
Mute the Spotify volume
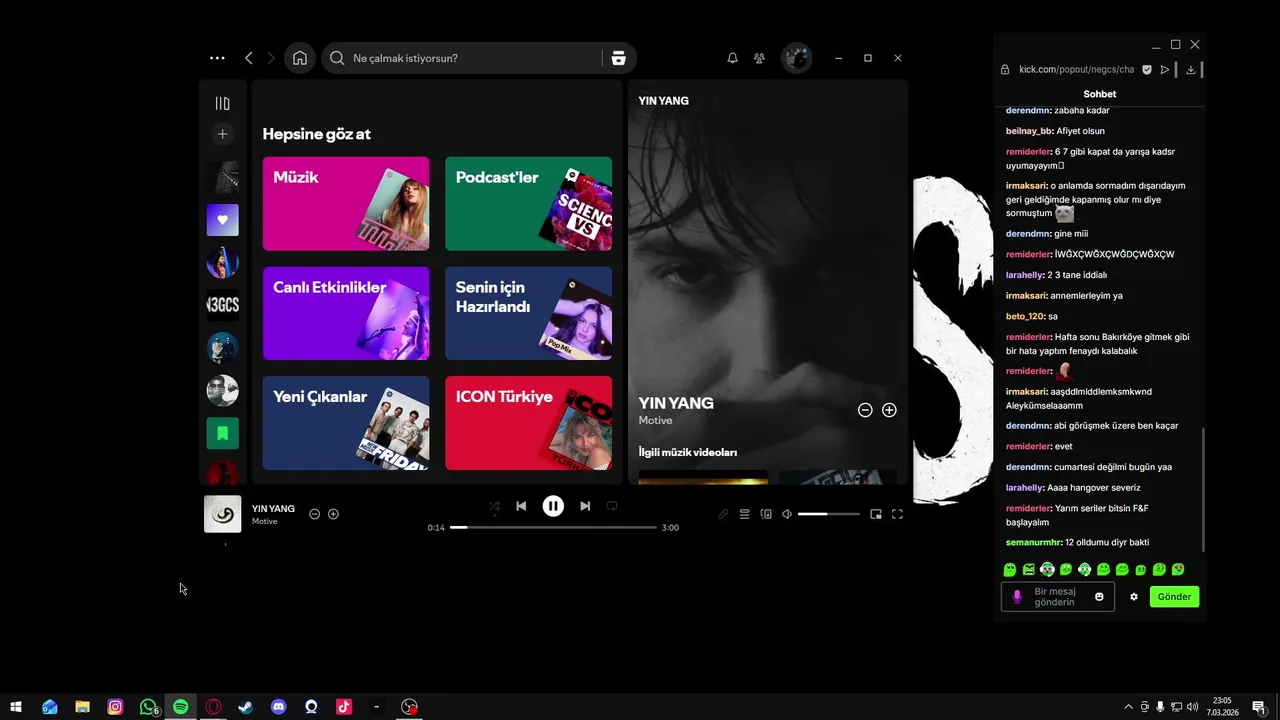coord(787,514)
